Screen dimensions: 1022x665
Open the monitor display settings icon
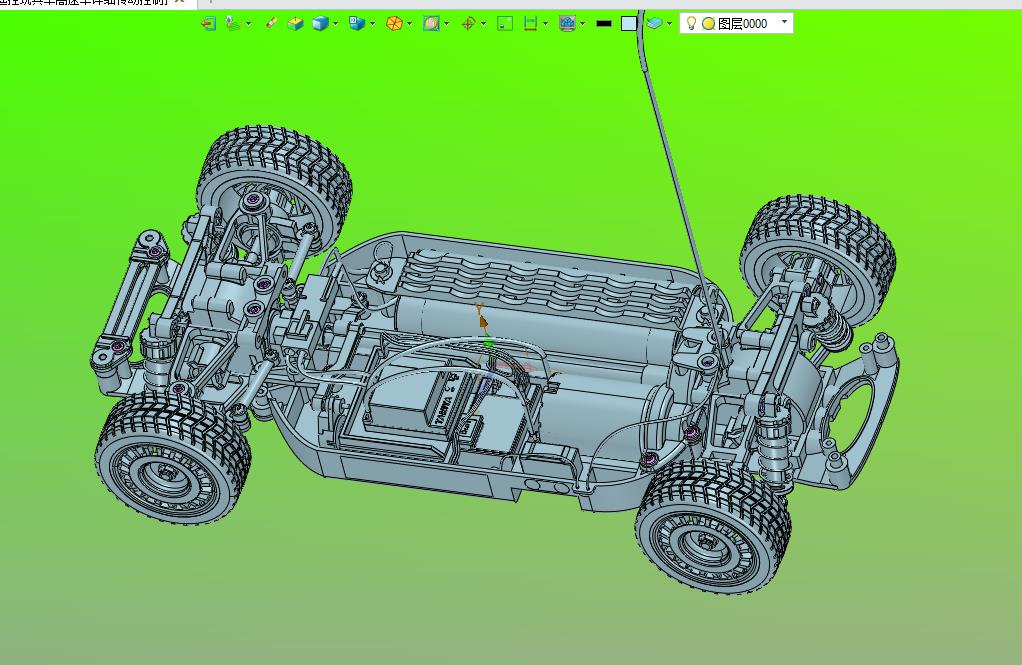click(567, 23)
